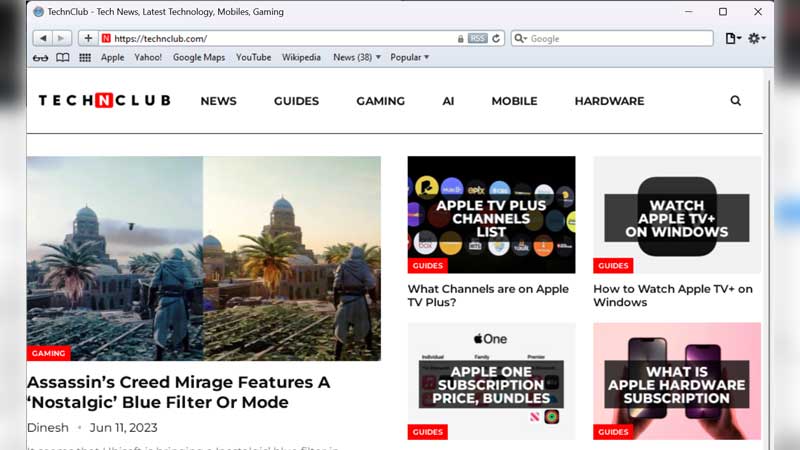This screenshot has width=800, height=450.
Task: Reload the page with the refresh icon
Action: (x=496, y=38)
